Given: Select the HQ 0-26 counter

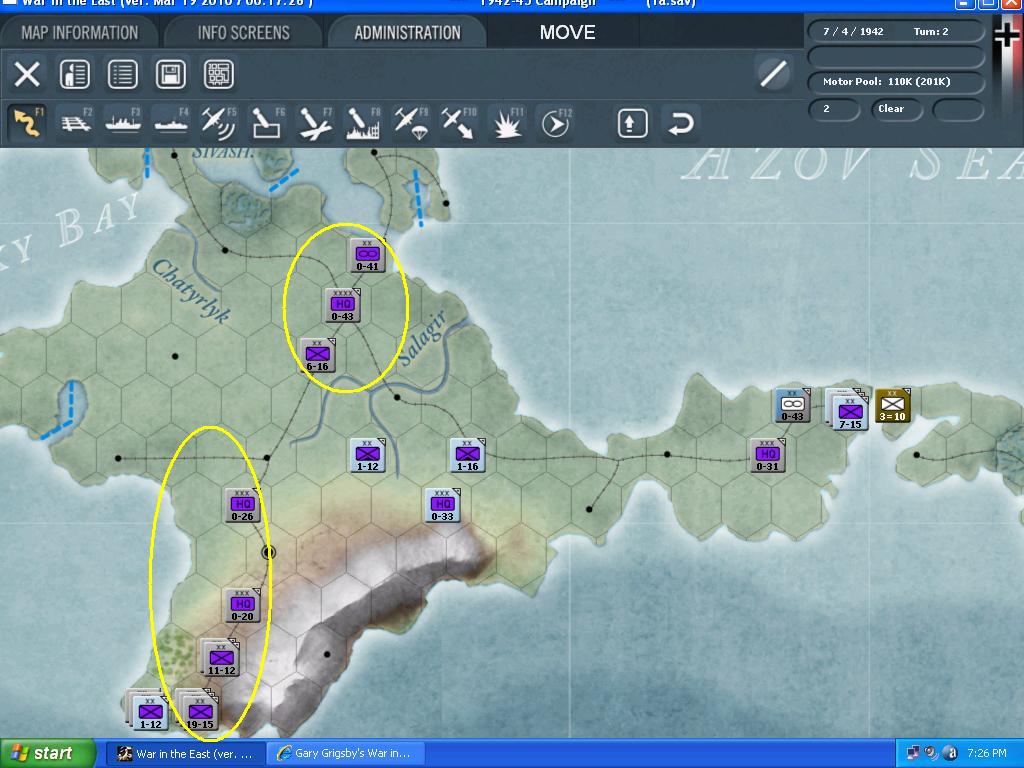Looking at the screenshot, I should coord(242,505).
